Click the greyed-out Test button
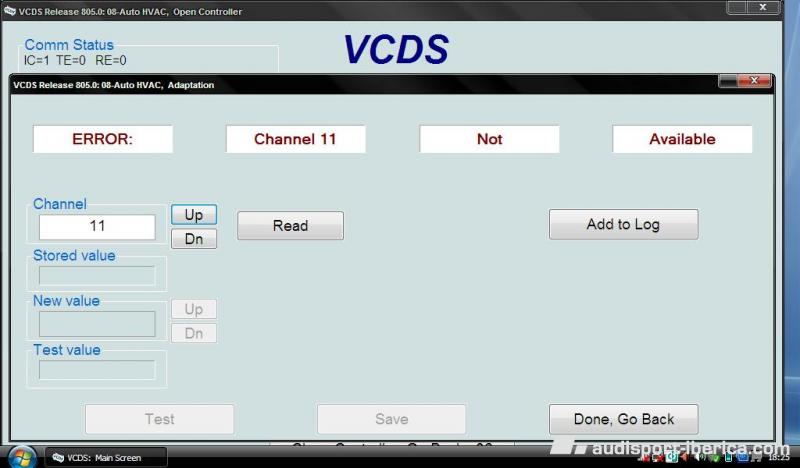The image size is (800, 468). (160, 419)
